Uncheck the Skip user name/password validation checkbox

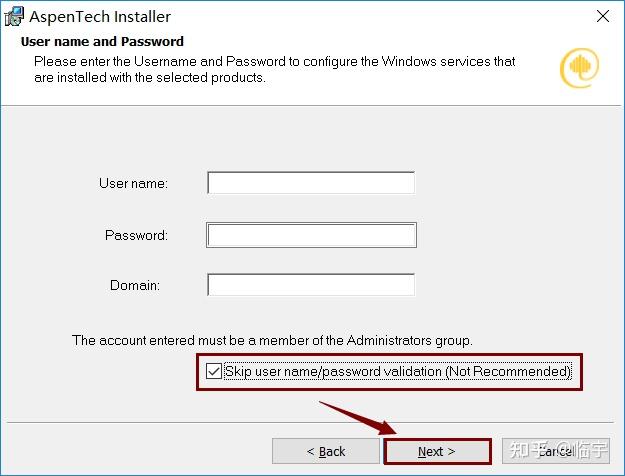pos(214,371)
